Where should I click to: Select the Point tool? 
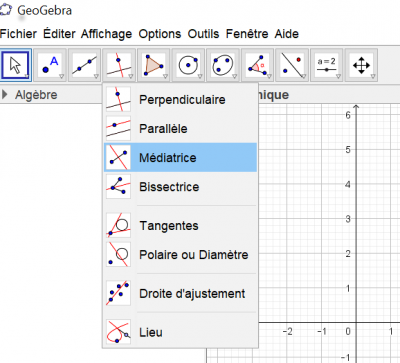[50, 65]
